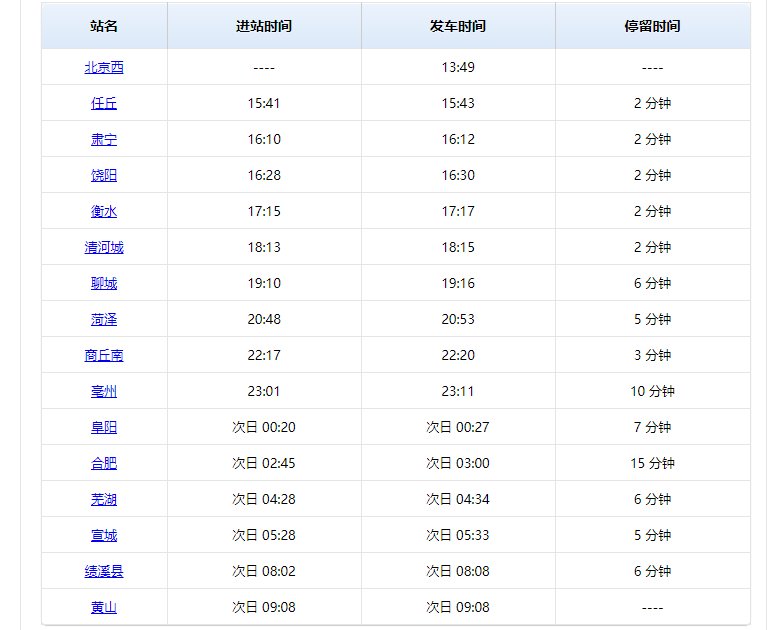The image size is (781, 630).
Task: Click the 站名 column header
Action: coord(104,26)
